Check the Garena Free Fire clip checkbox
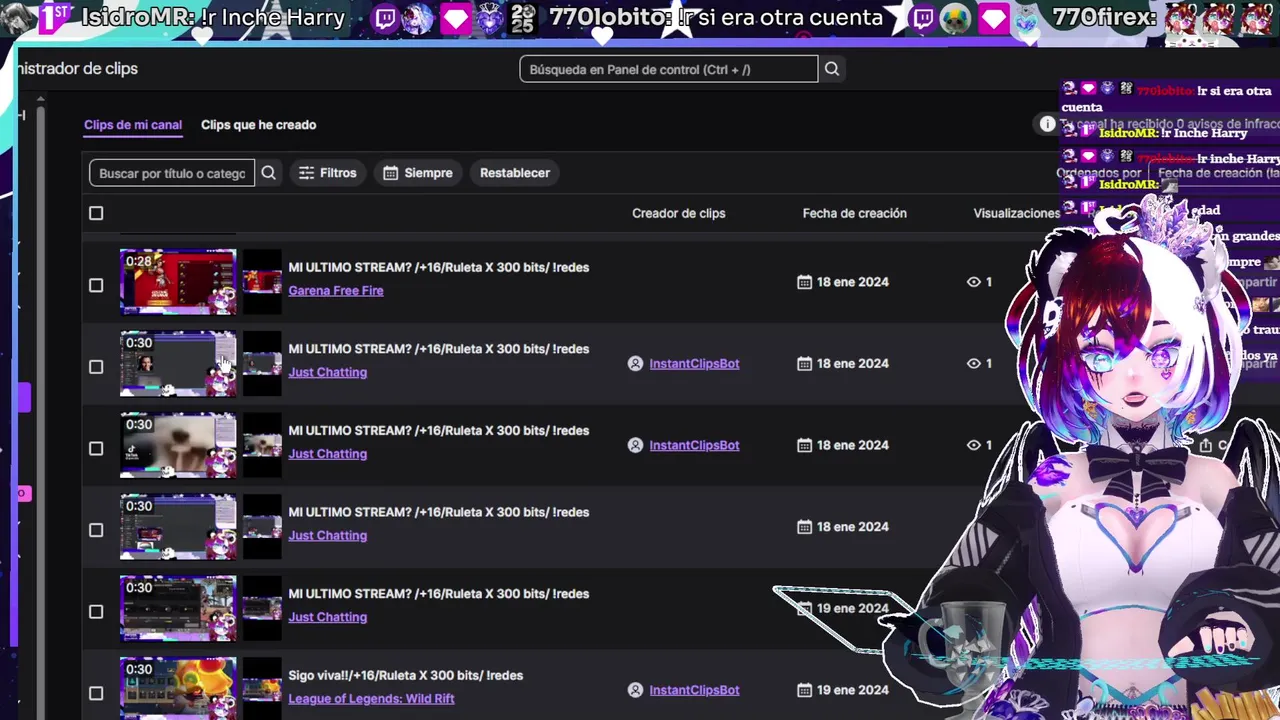 coord(96,285)
